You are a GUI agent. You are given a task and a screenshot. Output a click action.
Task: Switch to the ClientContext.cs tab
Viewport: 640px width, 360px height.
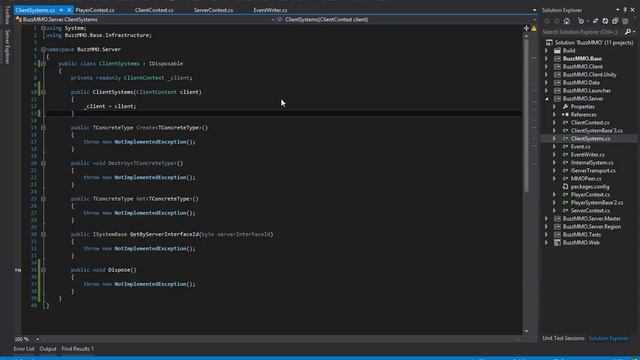[x=154, y=10]
